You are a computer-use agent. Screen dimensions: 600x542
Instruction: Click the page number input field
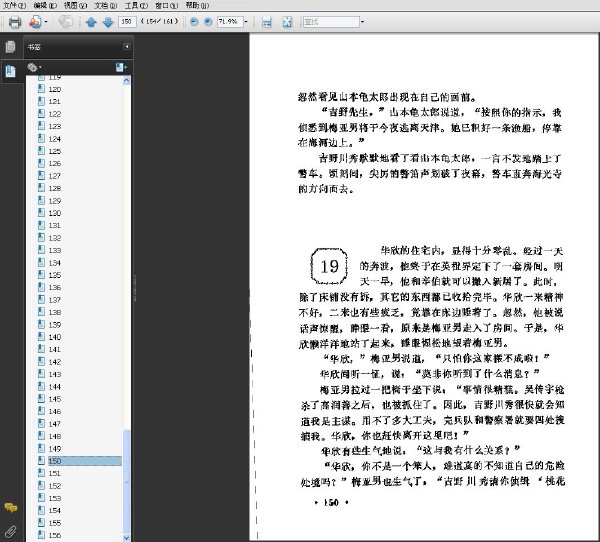click(127, 22)
